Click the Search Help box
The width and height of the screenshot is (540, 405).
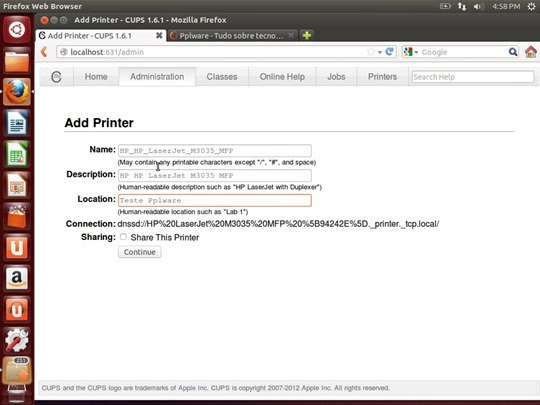[x=472, y=77]
